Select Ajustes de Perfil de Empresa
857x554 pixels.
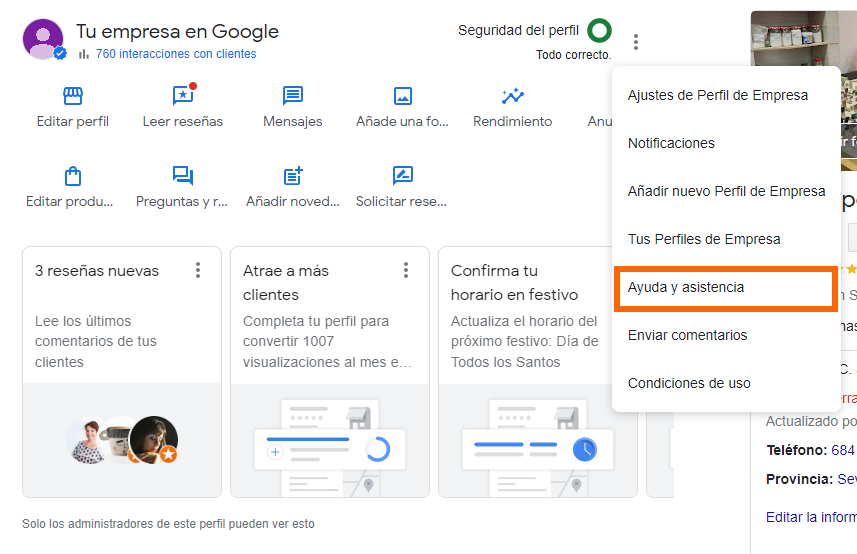click(x=717, y=95)
